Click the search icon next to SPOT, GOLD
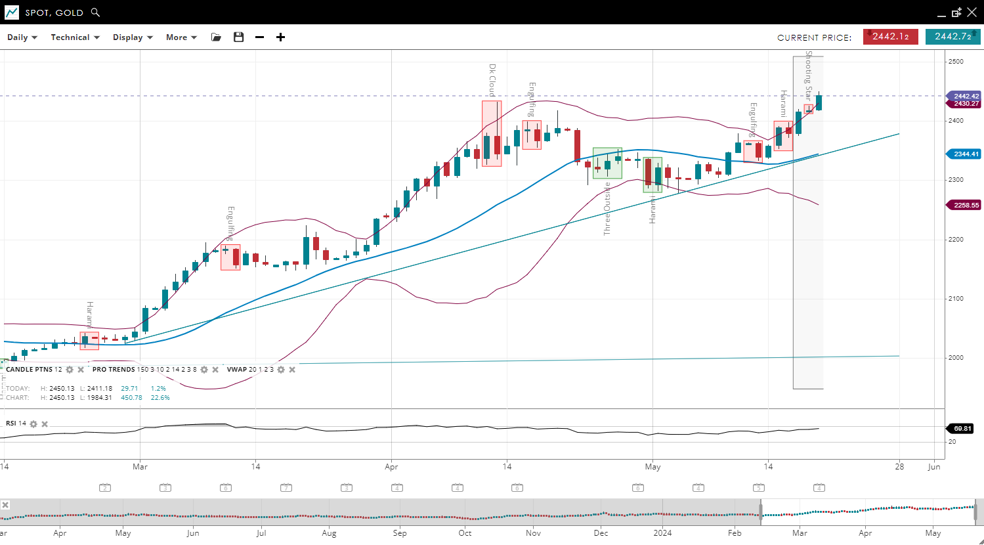Screen dimensions: 984x545 coord(96,13)
